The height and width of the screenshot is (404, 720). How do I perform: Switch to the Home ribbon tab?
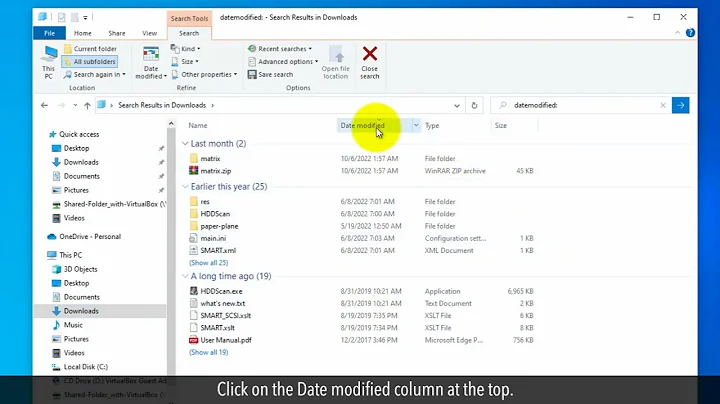pos(83,33)
